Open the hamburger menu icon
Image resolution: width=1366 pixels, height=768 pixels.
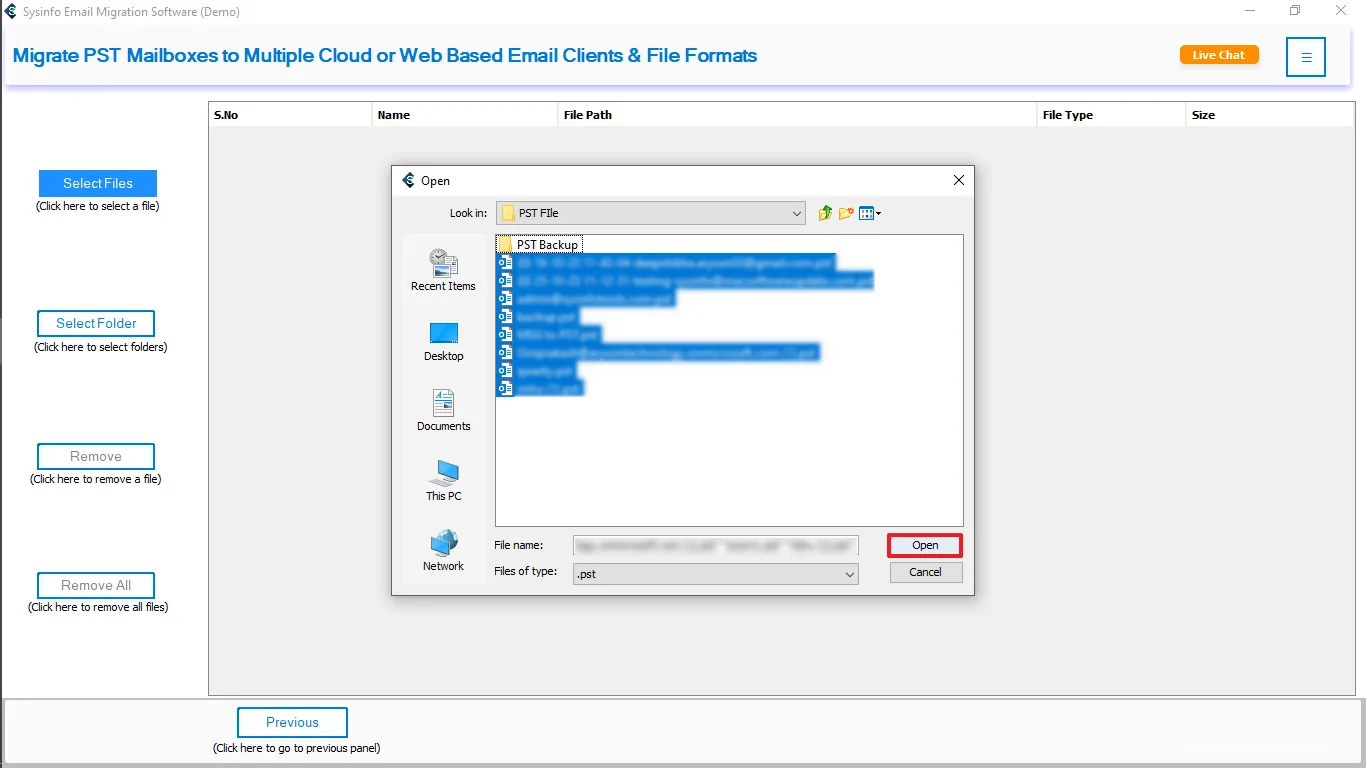pos(1306,57)
